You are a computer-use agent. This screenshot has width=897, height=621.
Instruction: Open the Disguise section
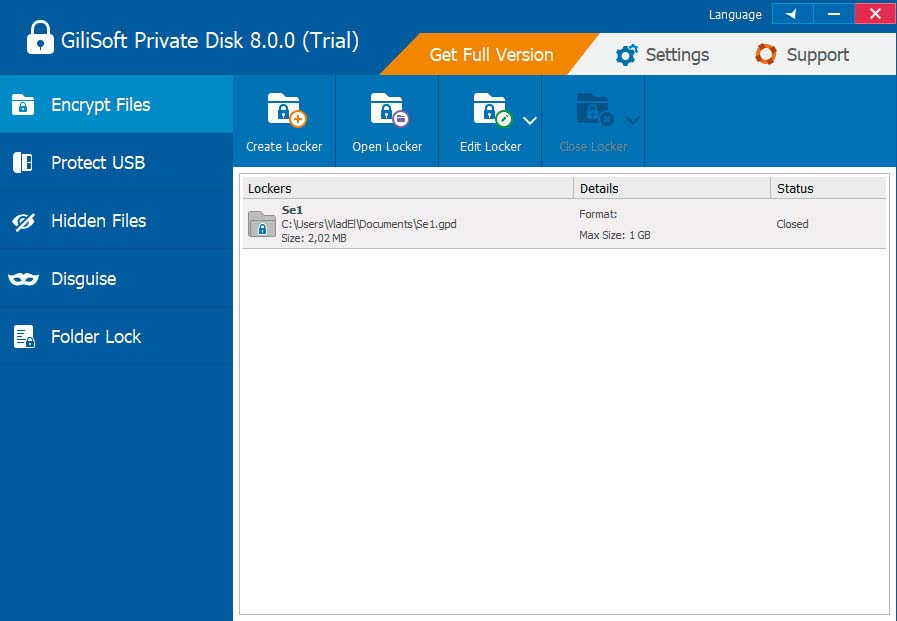[116, 278]
